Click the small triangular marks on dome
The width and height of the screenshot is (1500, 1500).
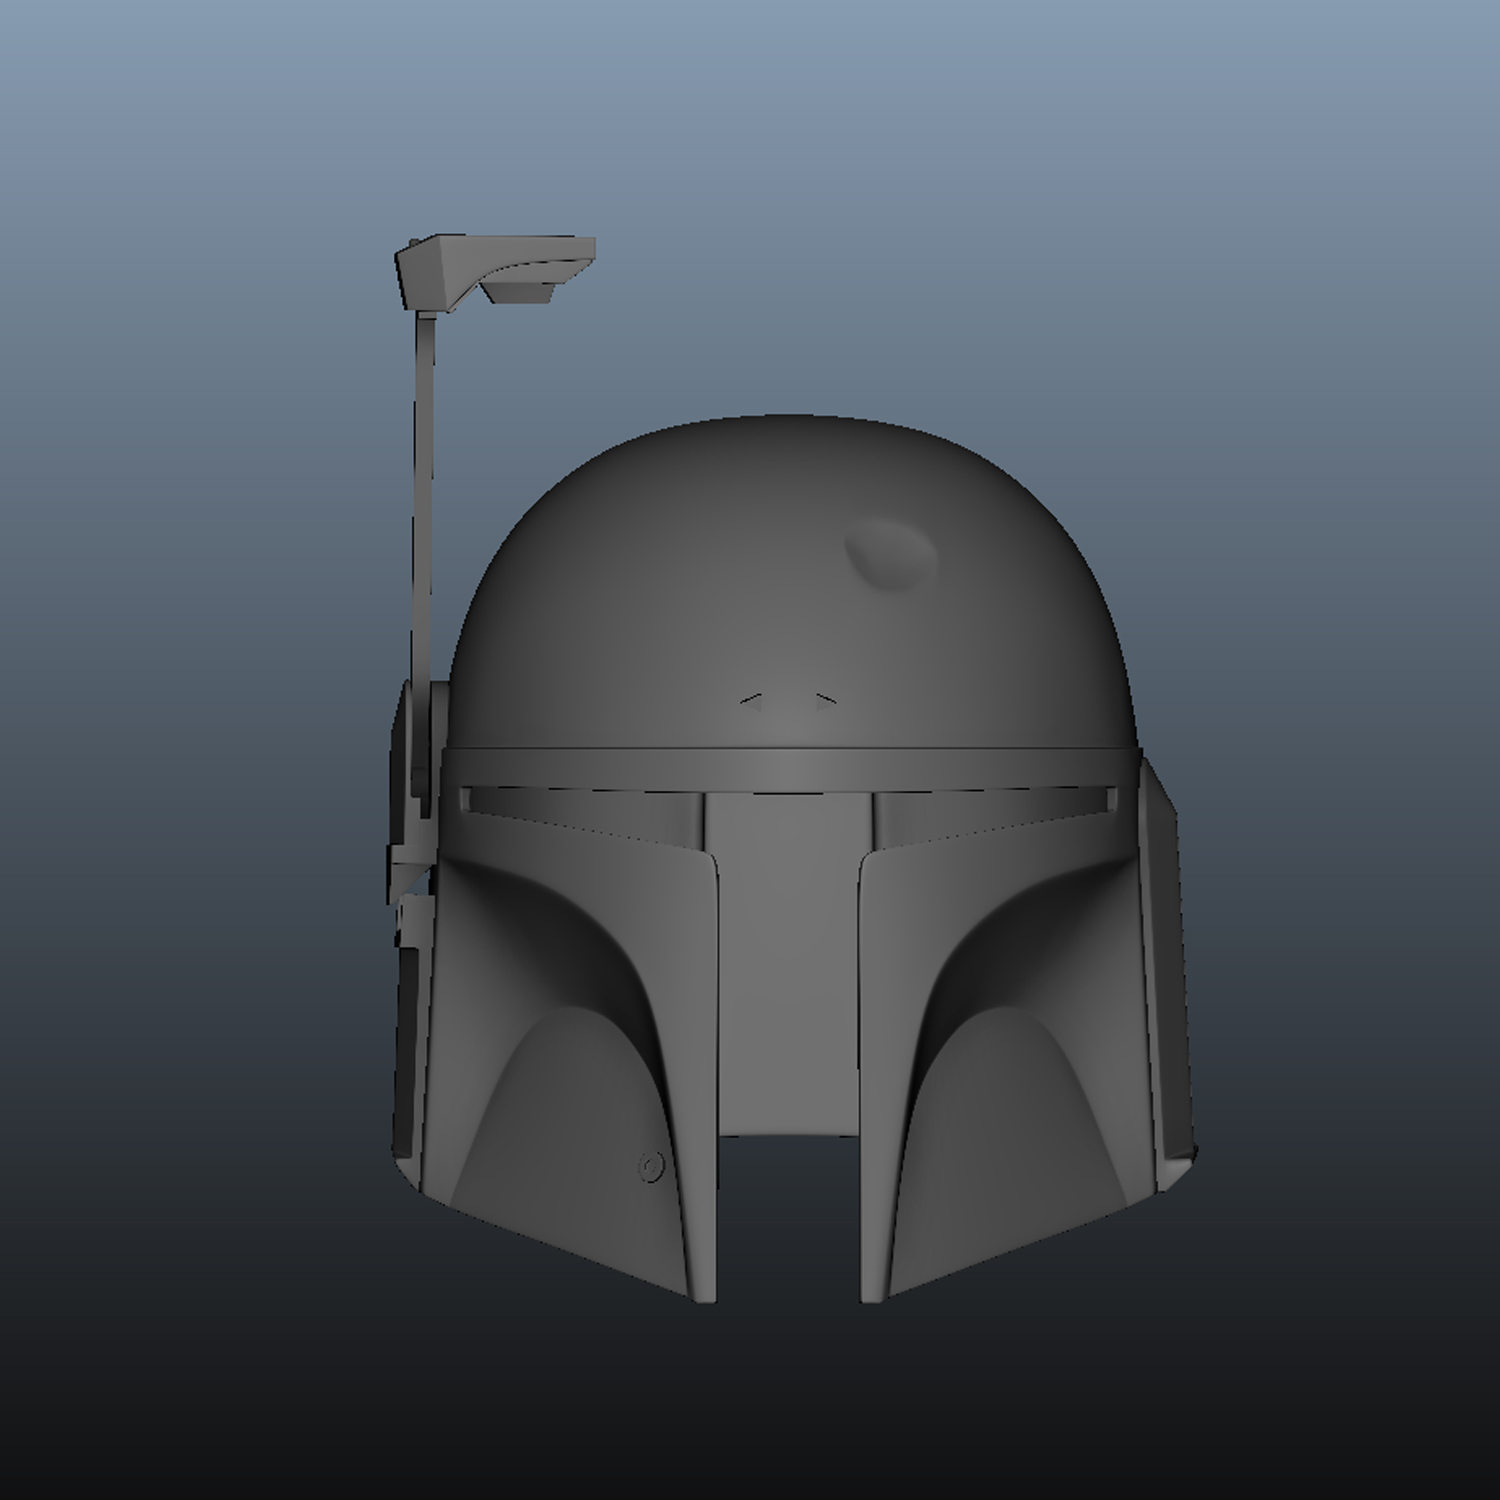pos(788,702)
